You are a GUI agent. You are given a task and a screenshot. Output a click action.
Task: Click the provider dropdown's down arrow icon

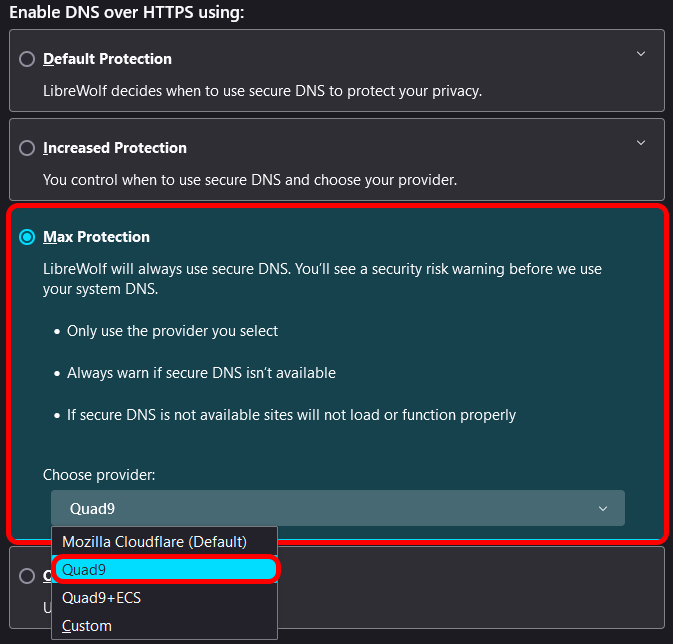pos(603,508)
